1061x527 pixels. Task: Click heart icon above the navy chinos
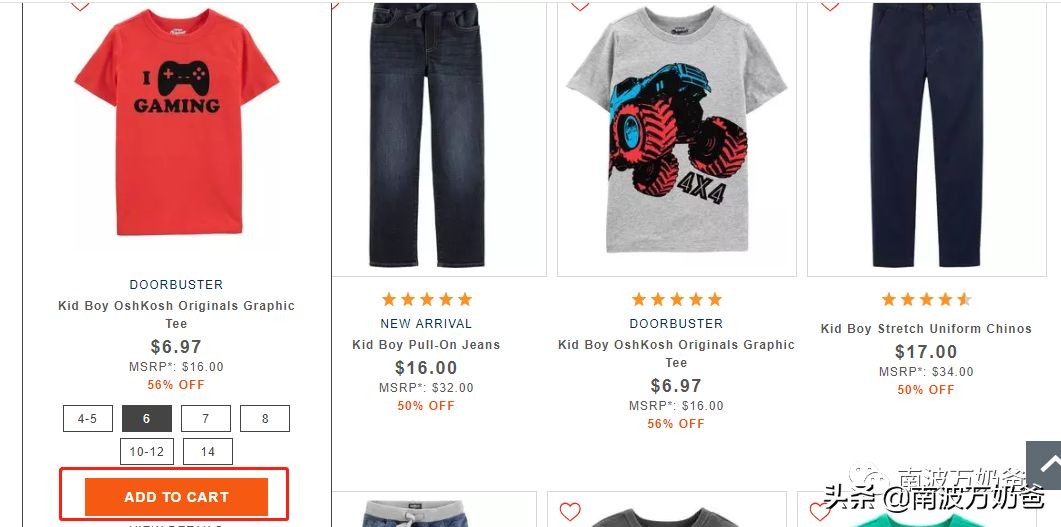[x=830, y=6]
